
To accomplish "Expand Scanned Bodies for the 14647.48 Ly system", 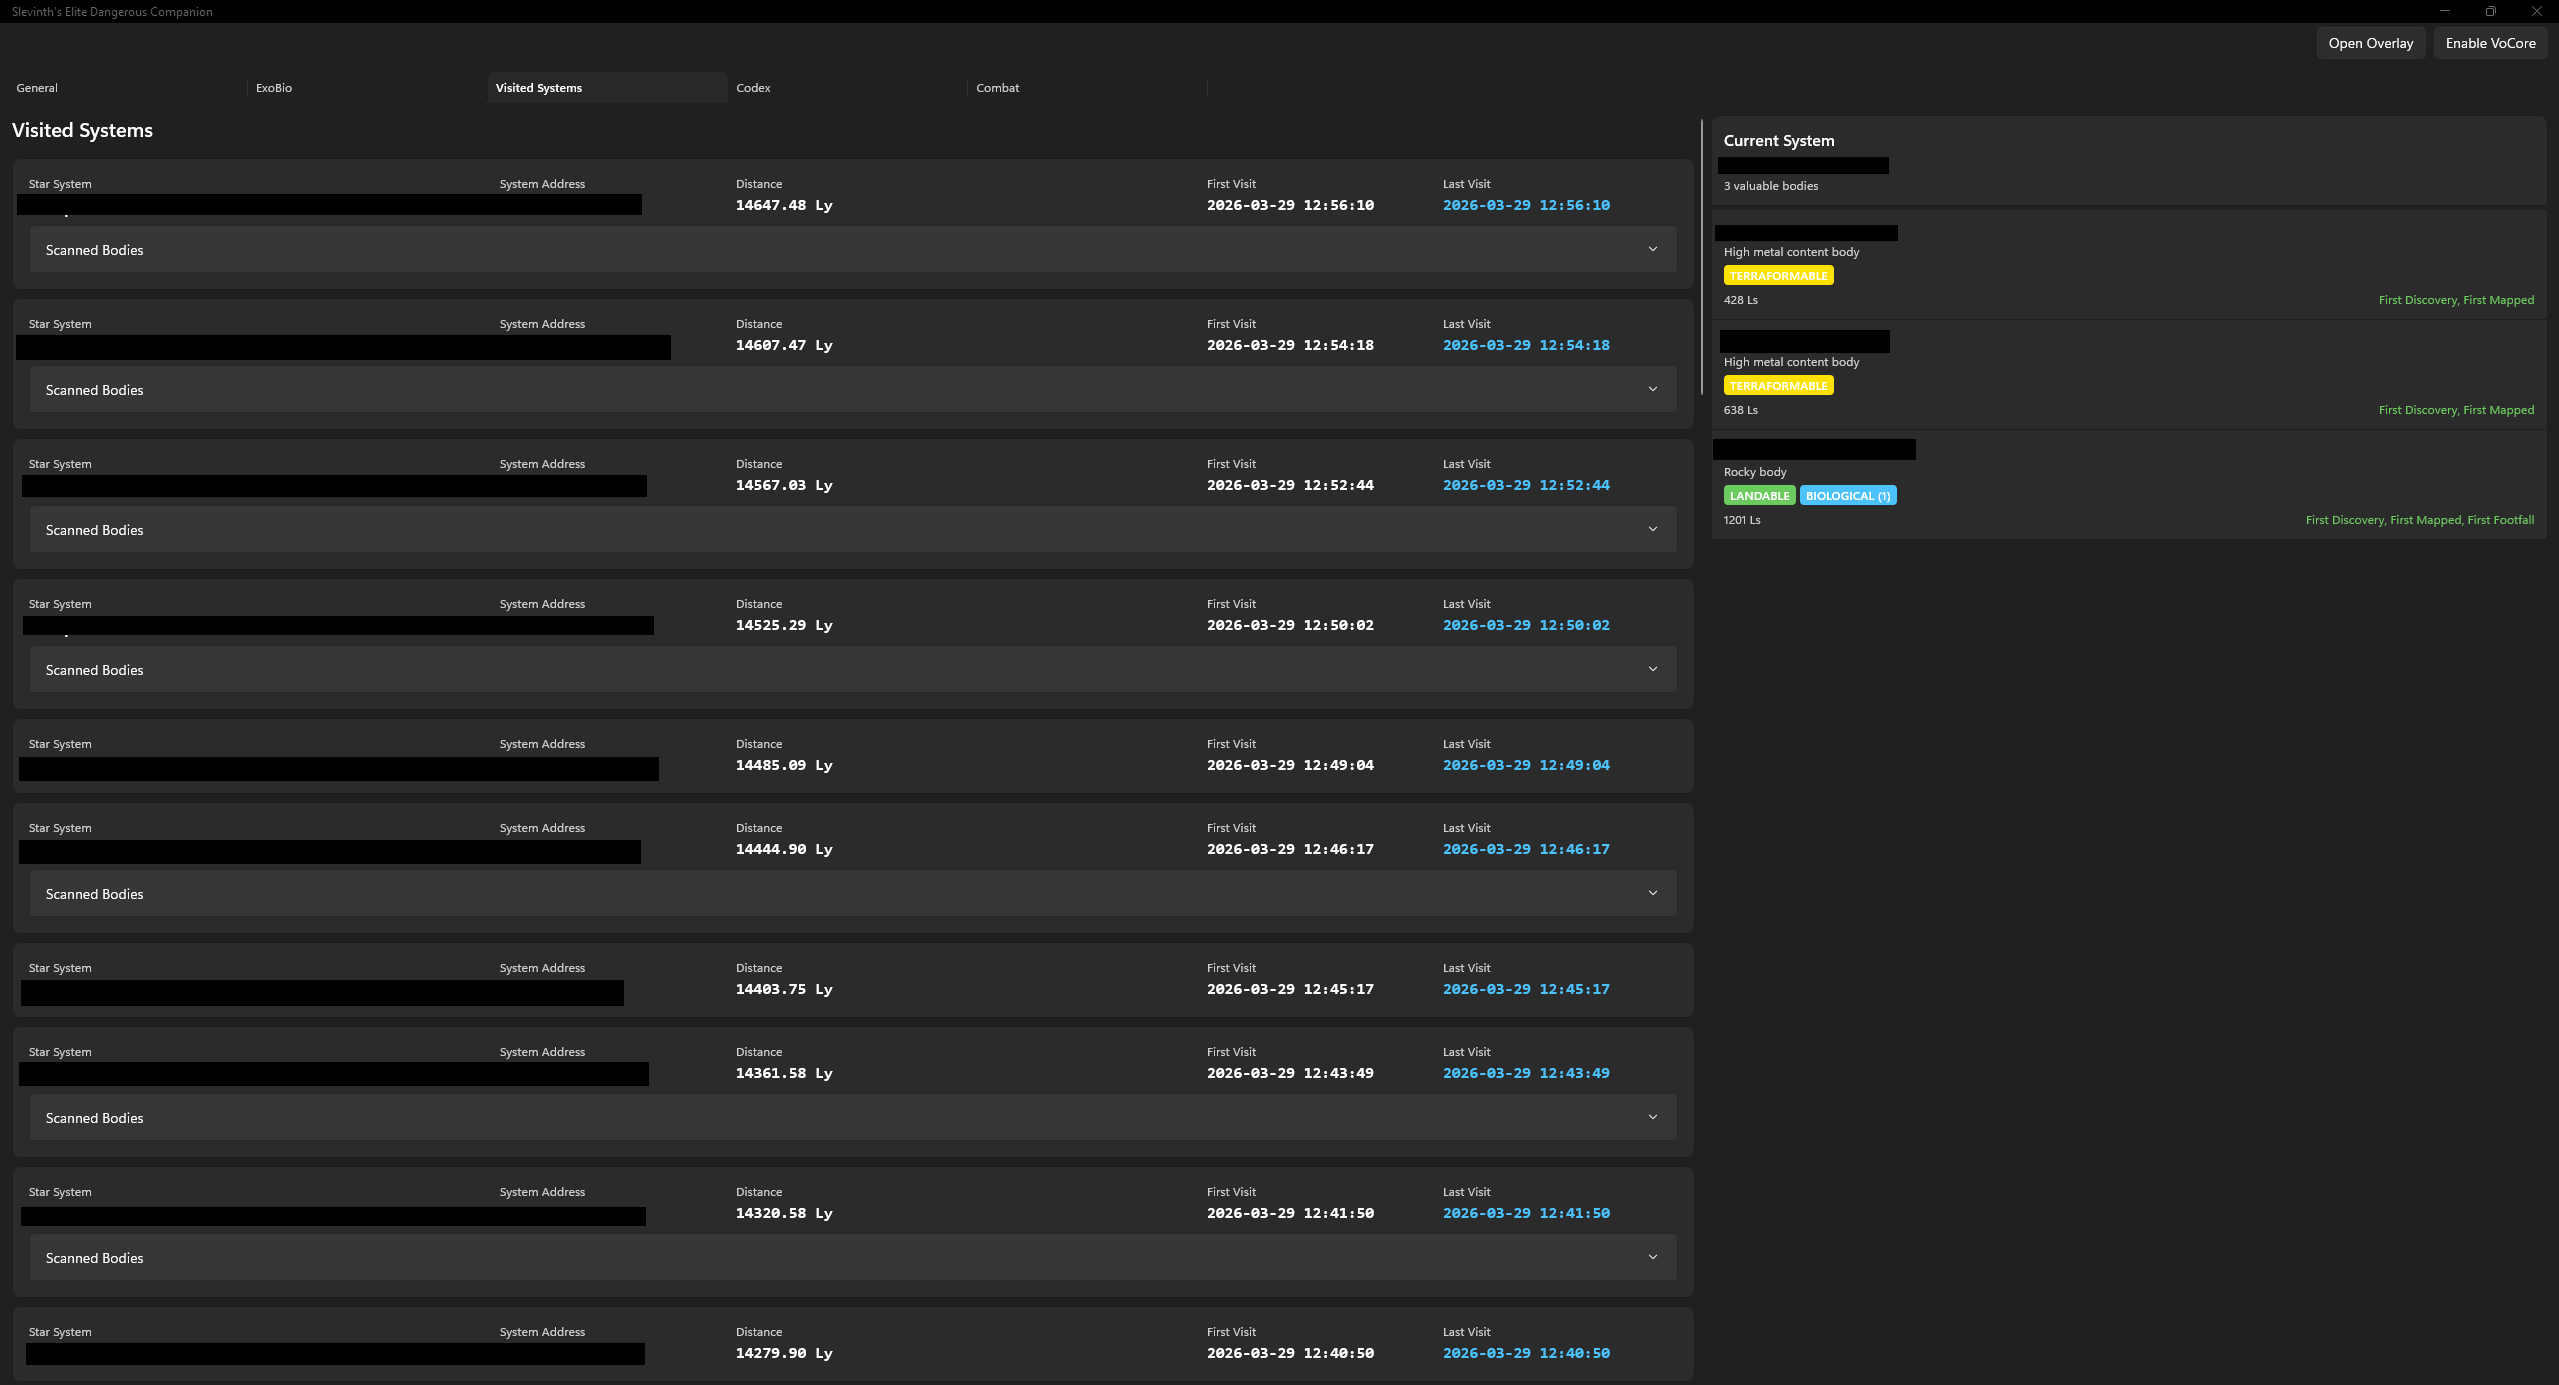I will click(1652, 249).
